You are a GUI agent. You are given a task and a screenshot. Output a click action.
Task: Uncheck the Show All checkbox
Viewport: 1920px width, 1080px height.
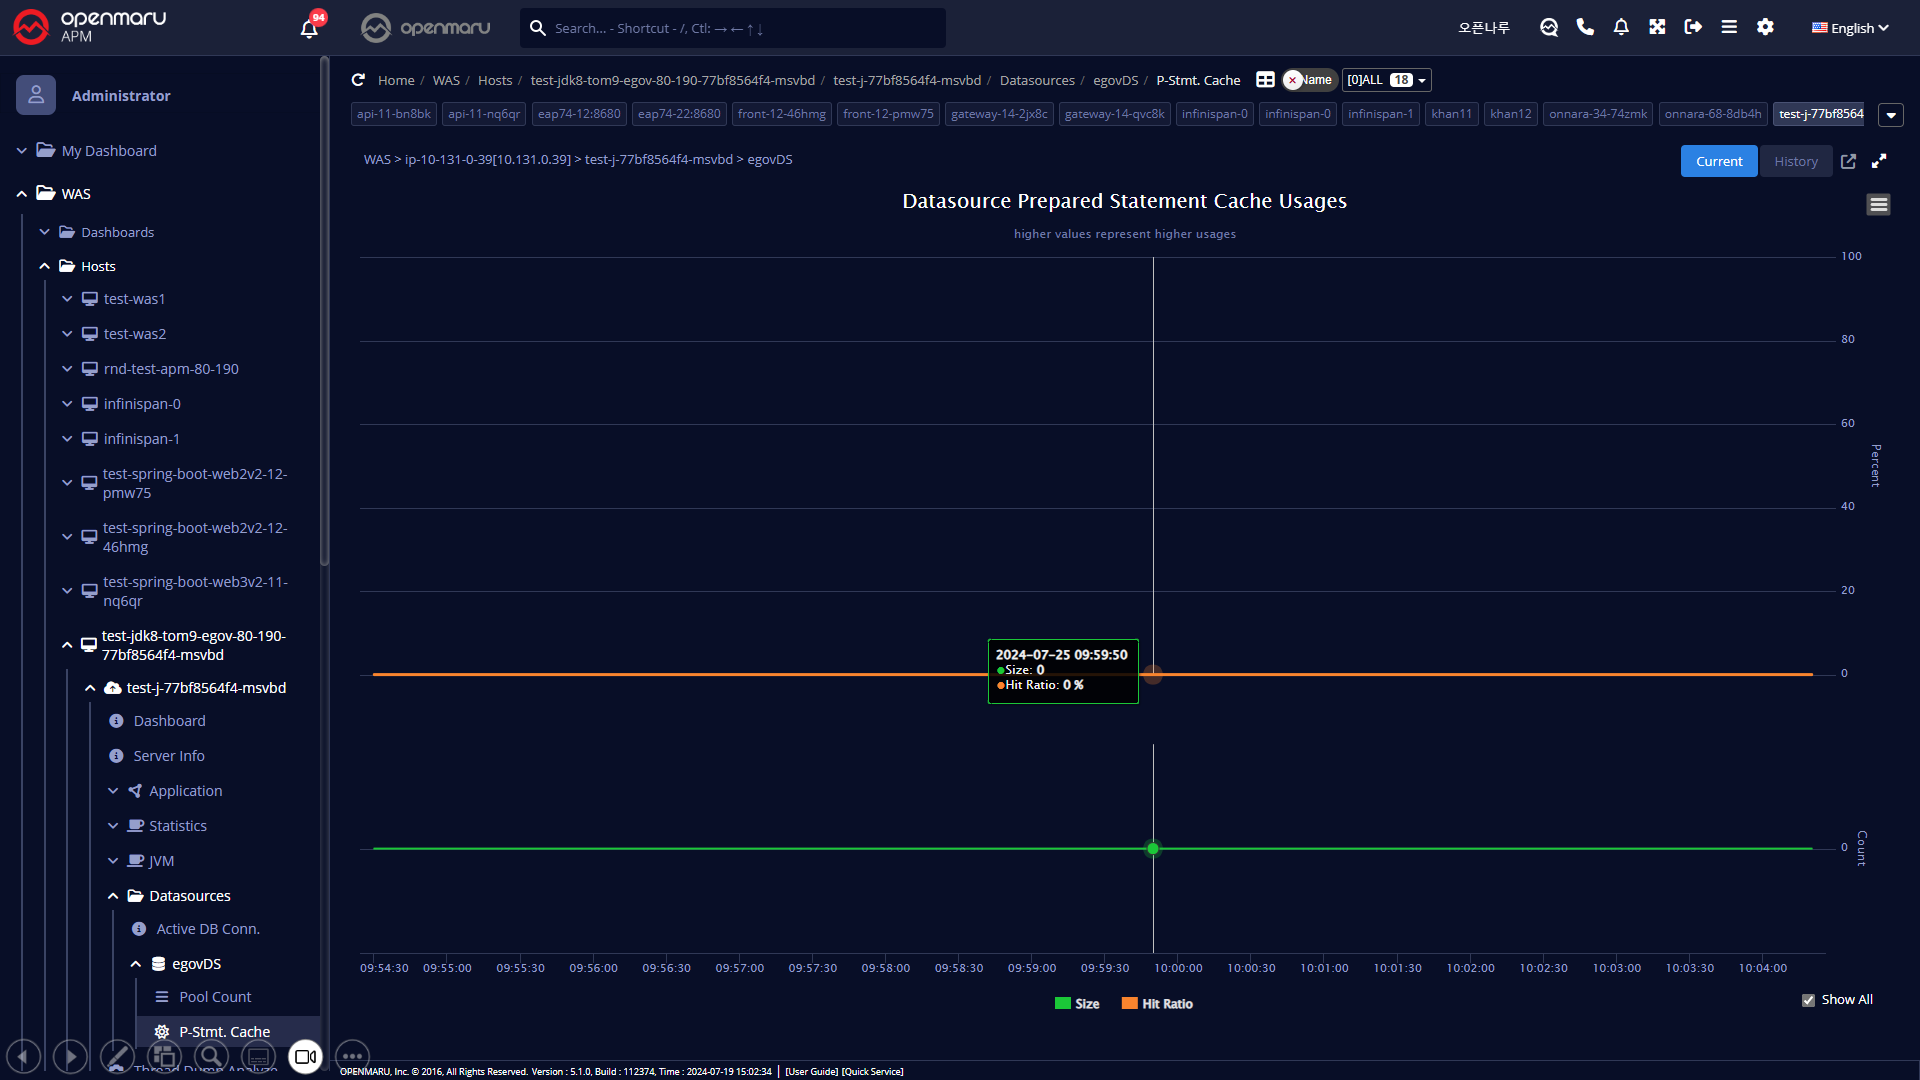(1808, 1000)
